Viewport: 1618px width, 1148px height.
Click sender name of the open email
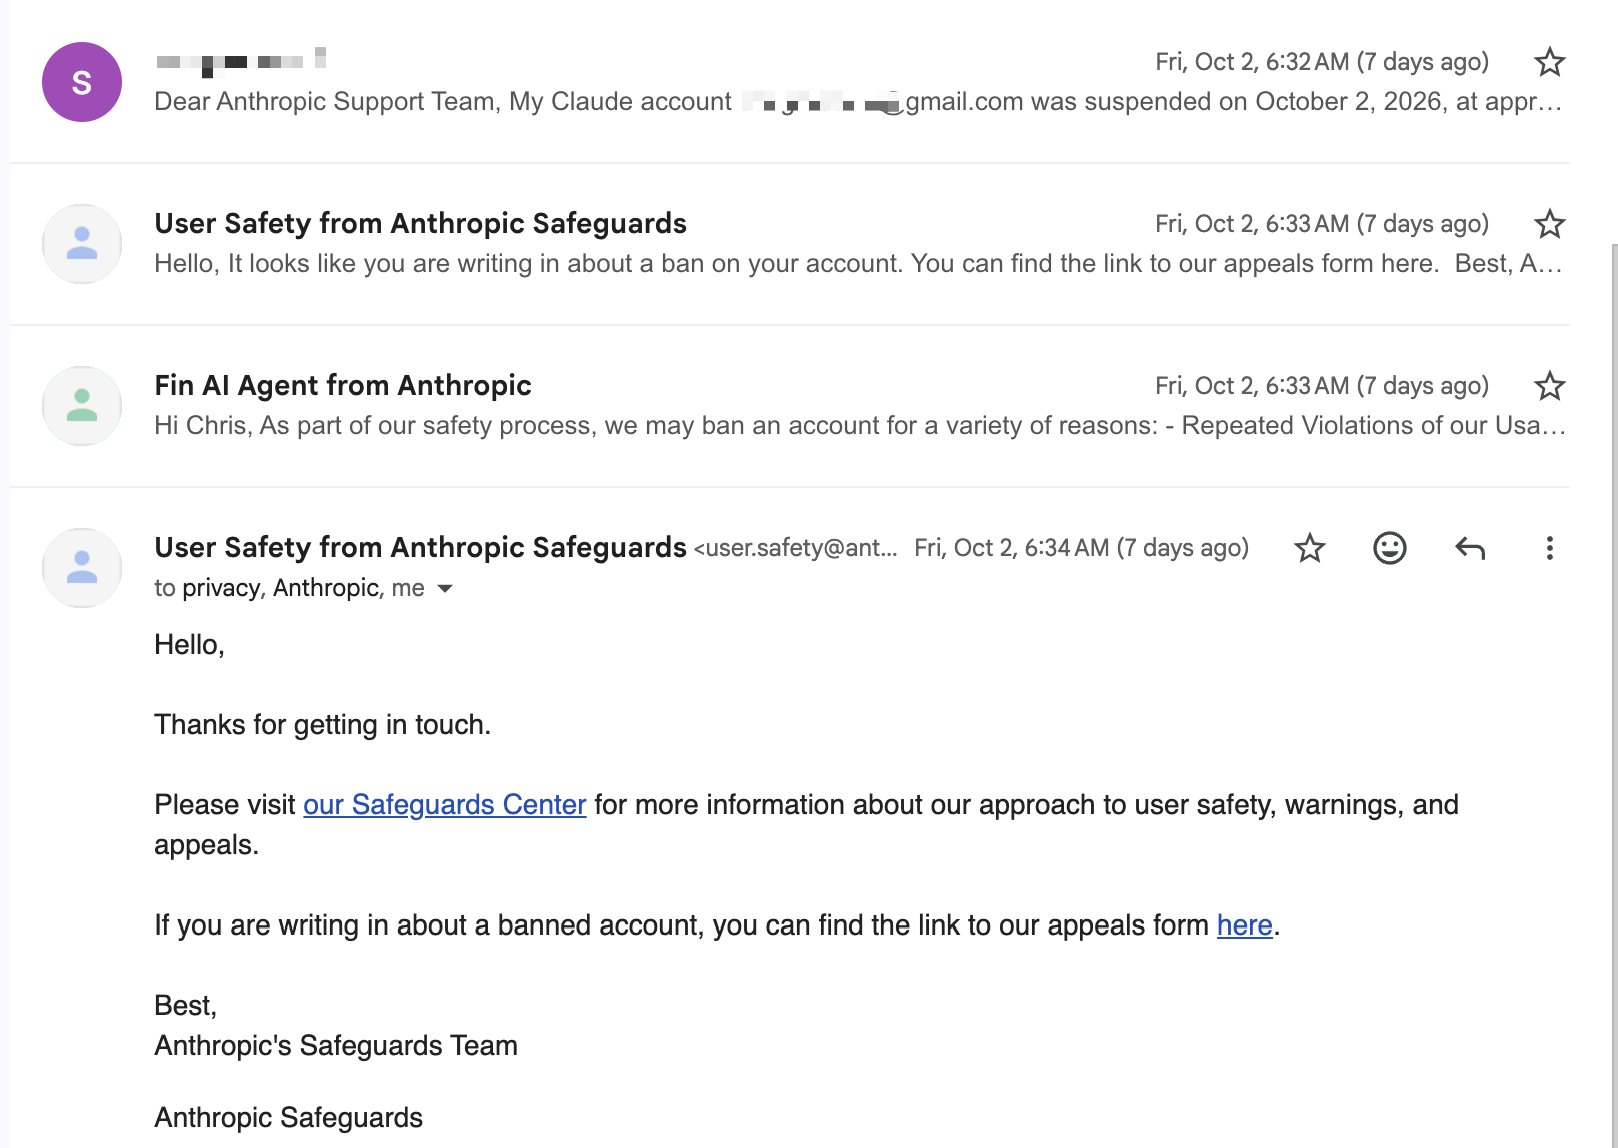point(420,547)
